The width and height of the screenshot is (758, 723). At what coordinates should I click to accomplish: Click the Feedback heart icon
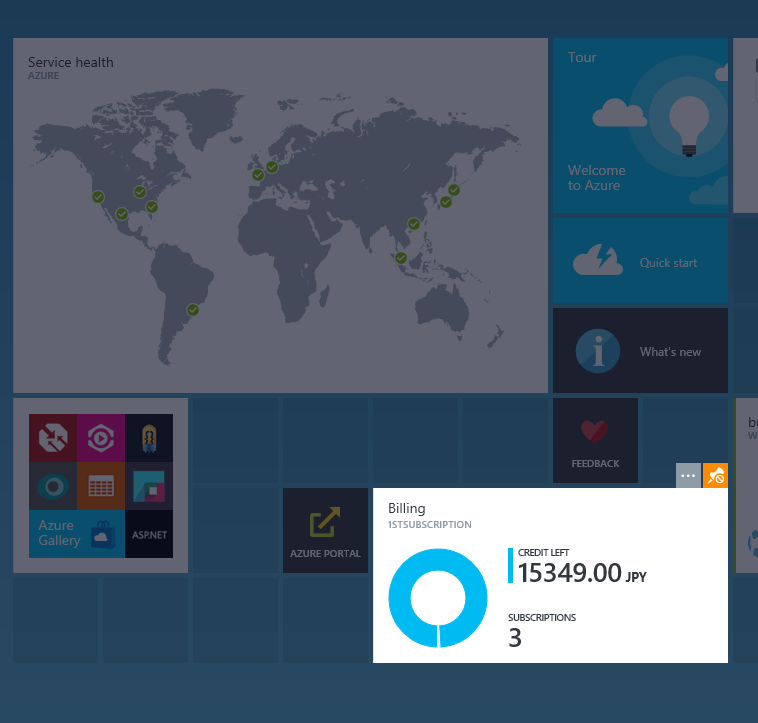click(595, 432)
